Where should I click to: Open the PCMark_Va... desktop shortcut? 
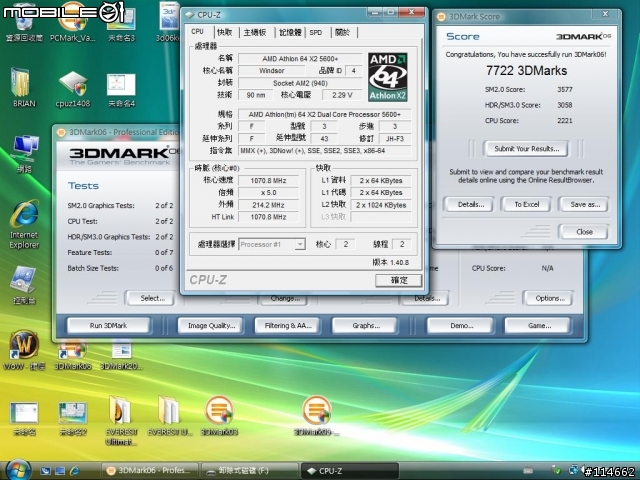click(73, 22)
